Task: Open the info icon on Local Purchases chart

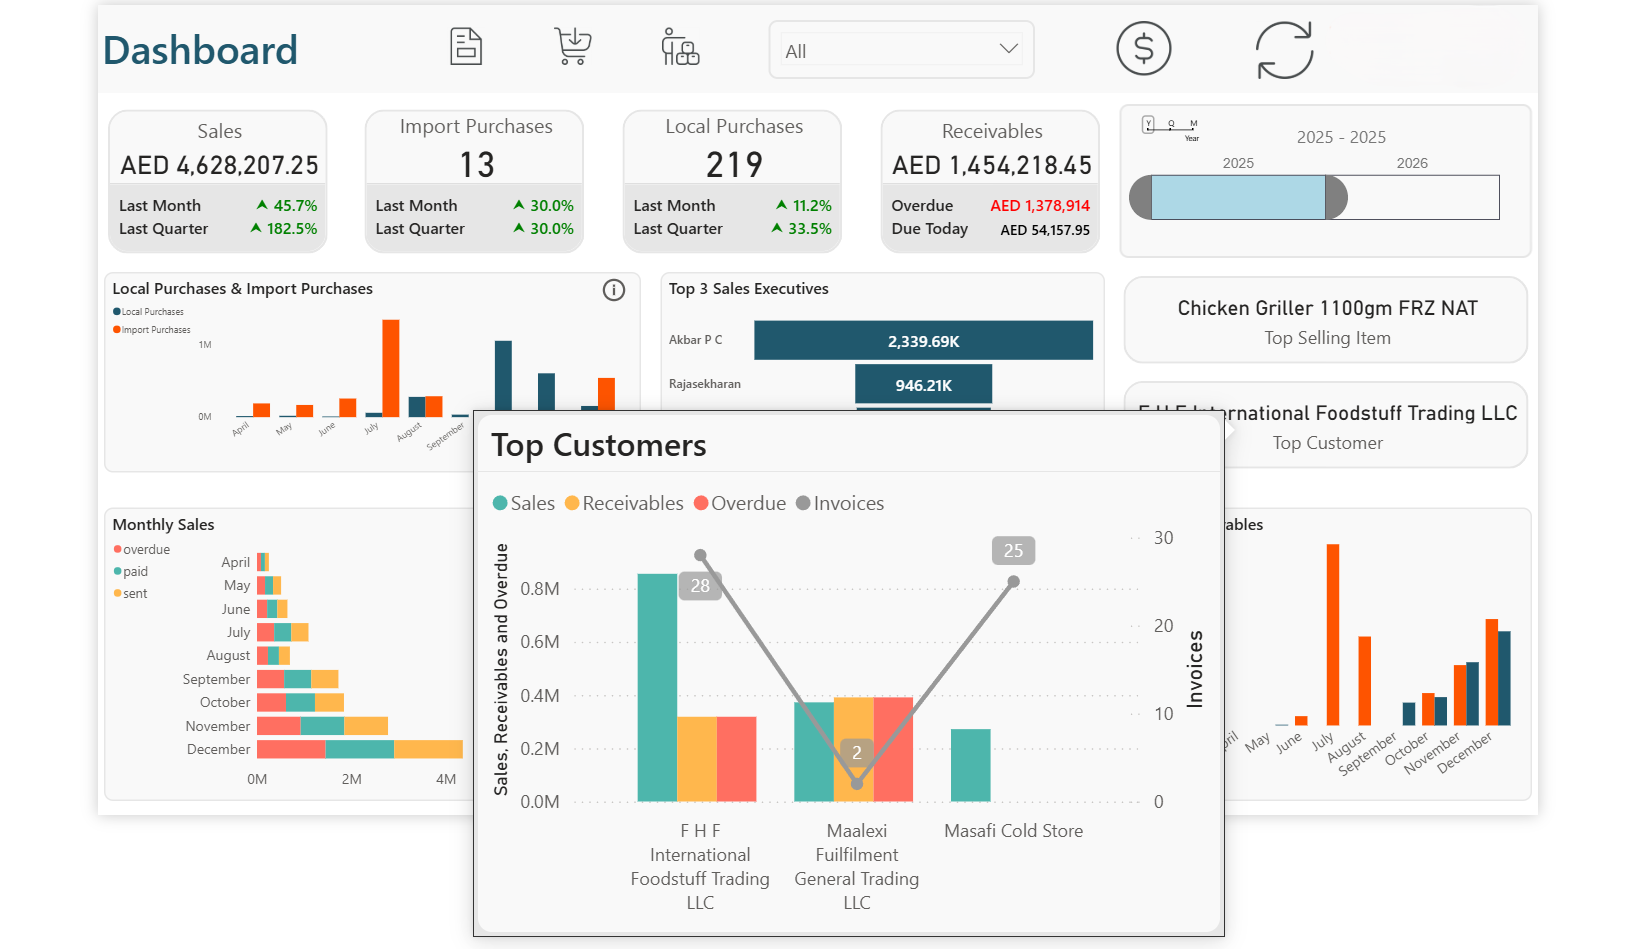Action: tap(614, 290)
